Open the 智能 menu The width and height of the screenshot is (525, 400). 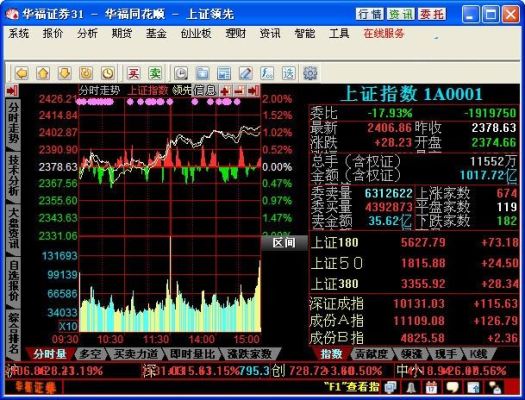tap(305, 33)
